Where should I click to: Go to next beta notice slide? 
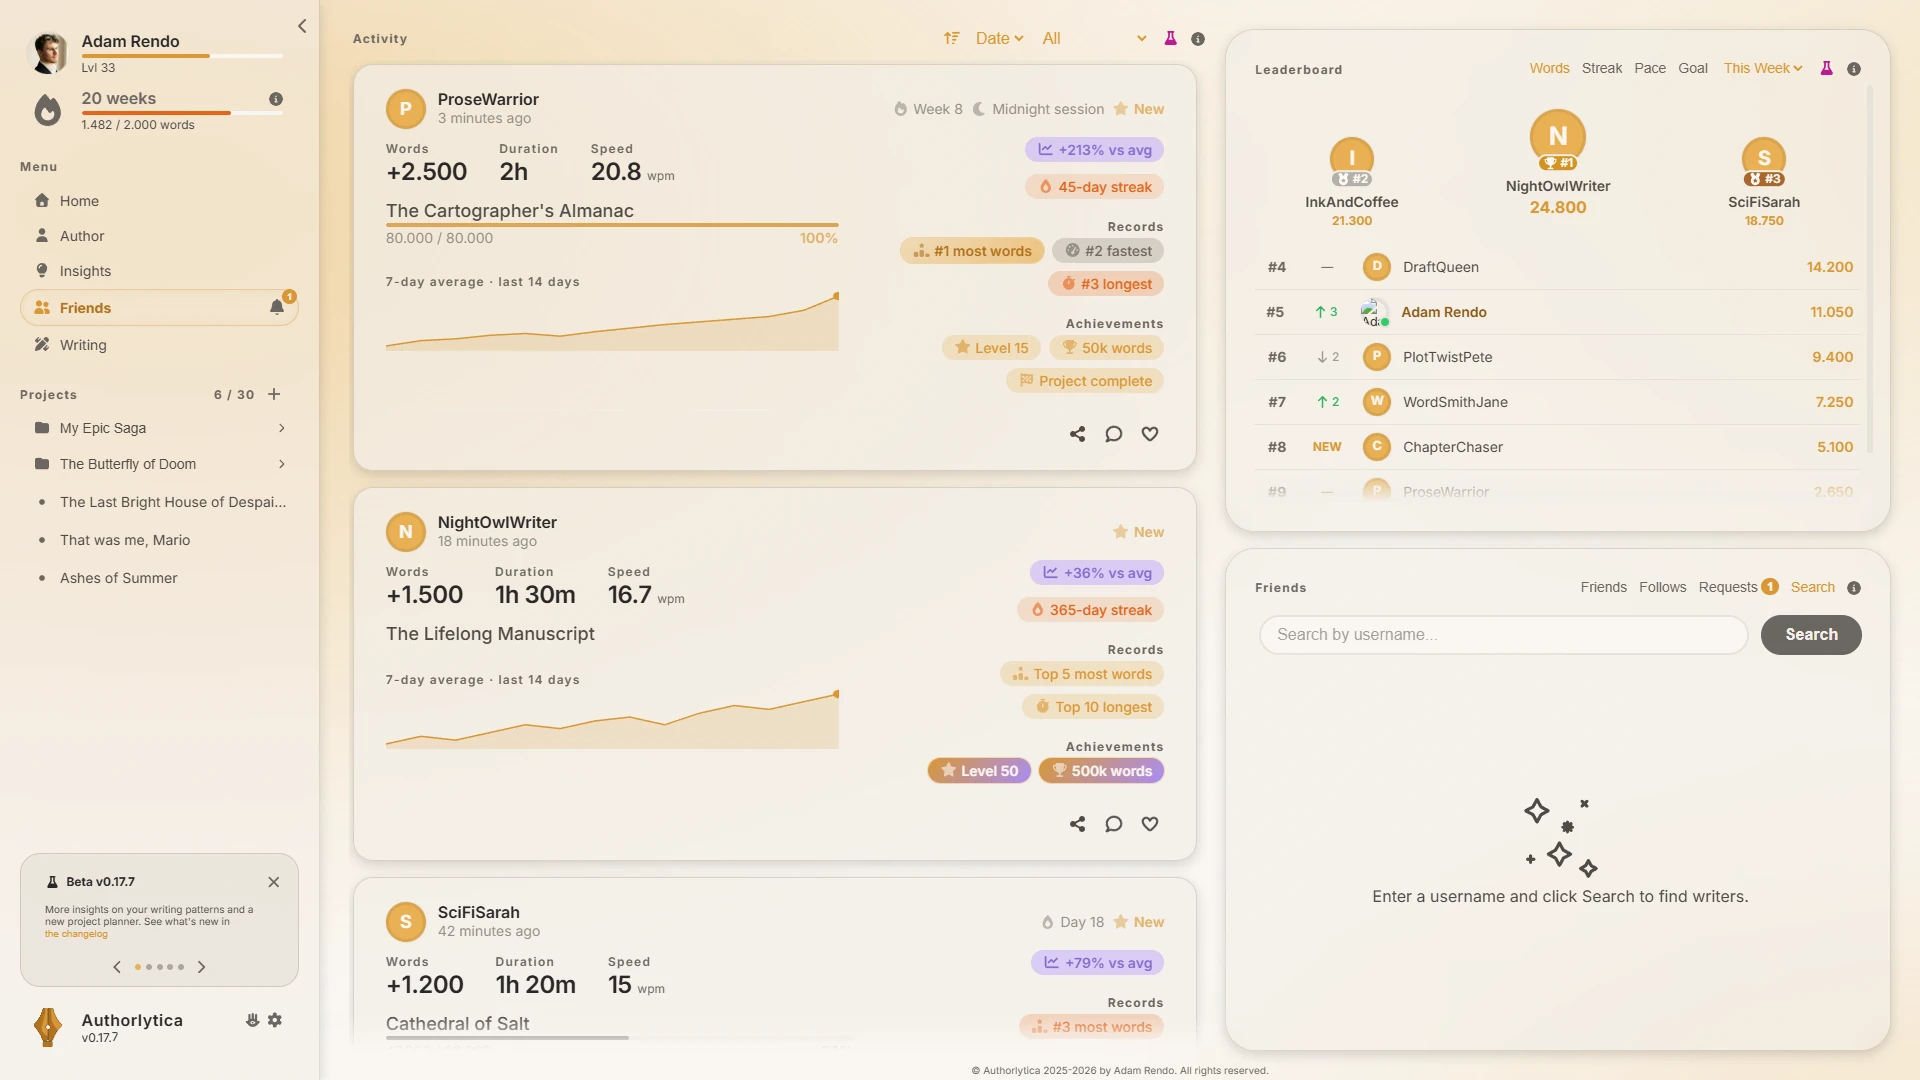click(201, 967)
